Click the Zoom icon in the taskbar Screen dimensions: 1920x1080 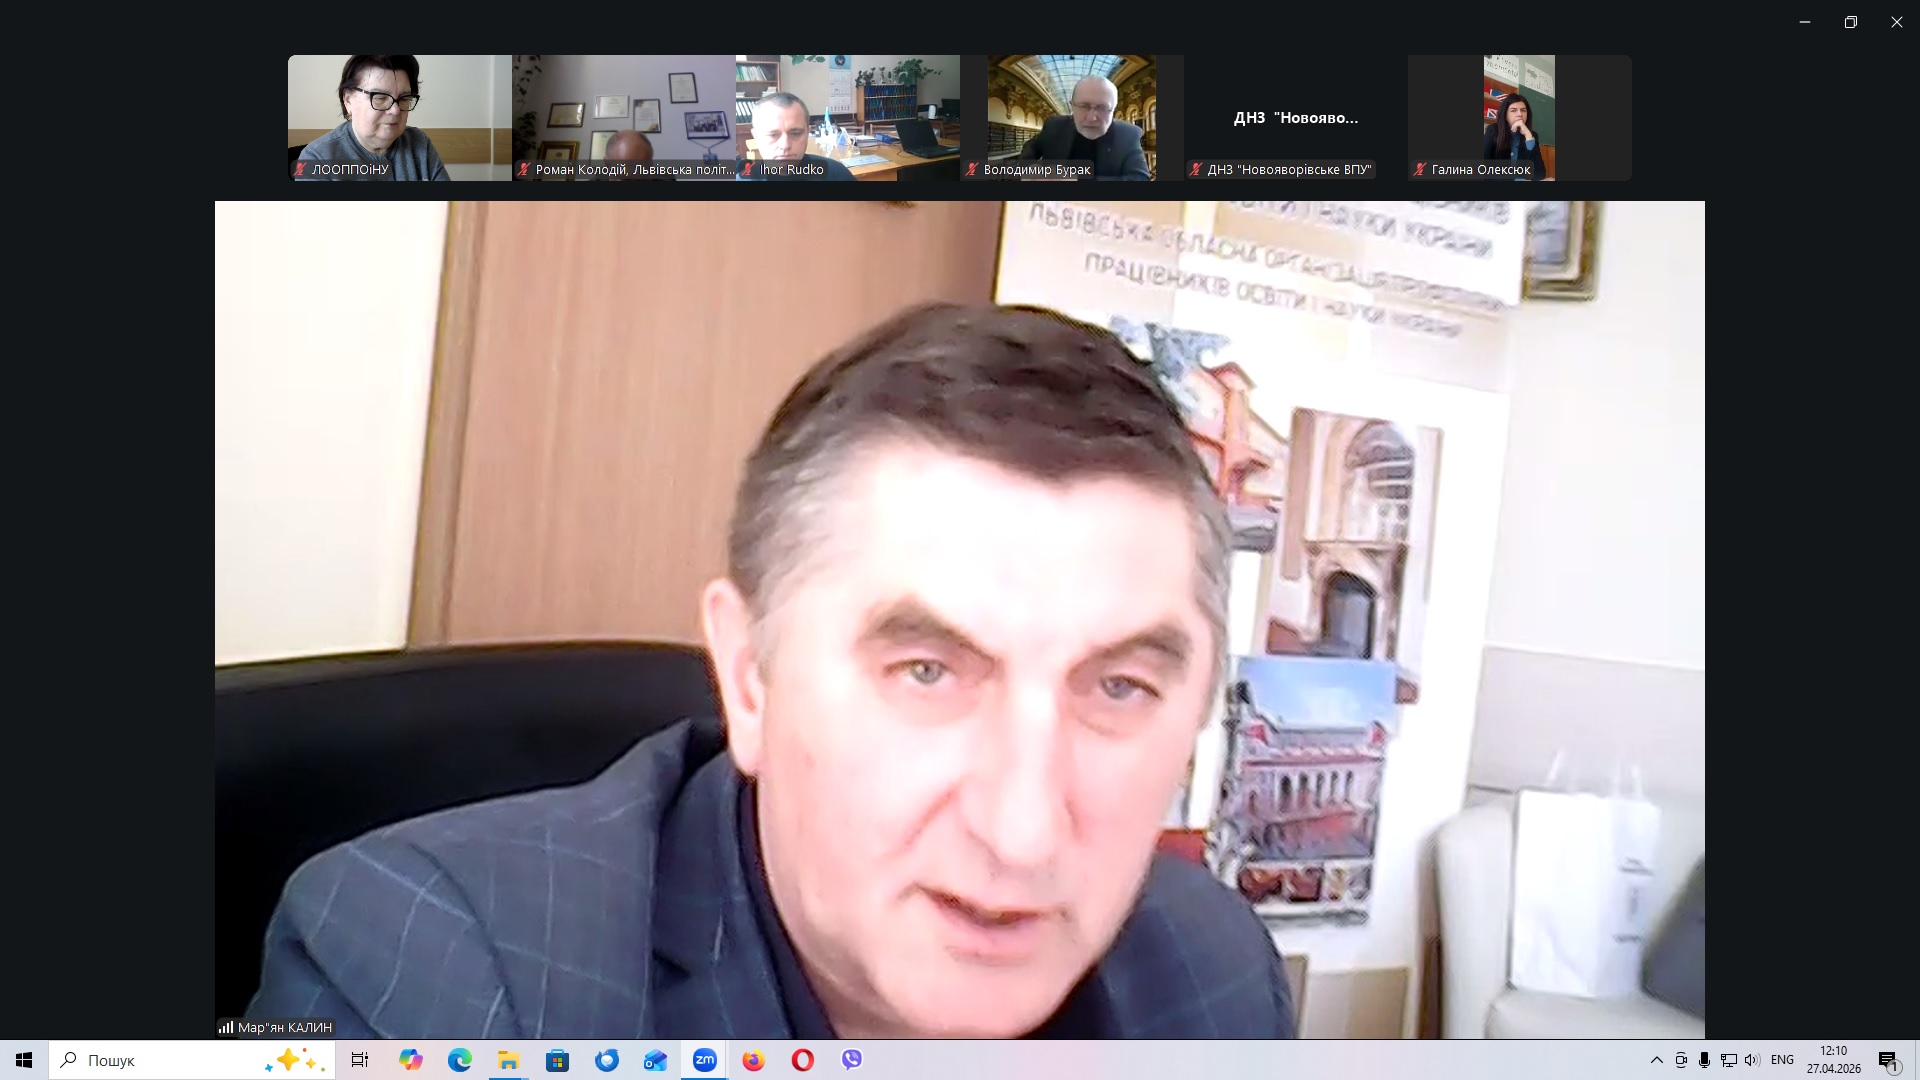pyautogui.click(x=704, y=1060)
